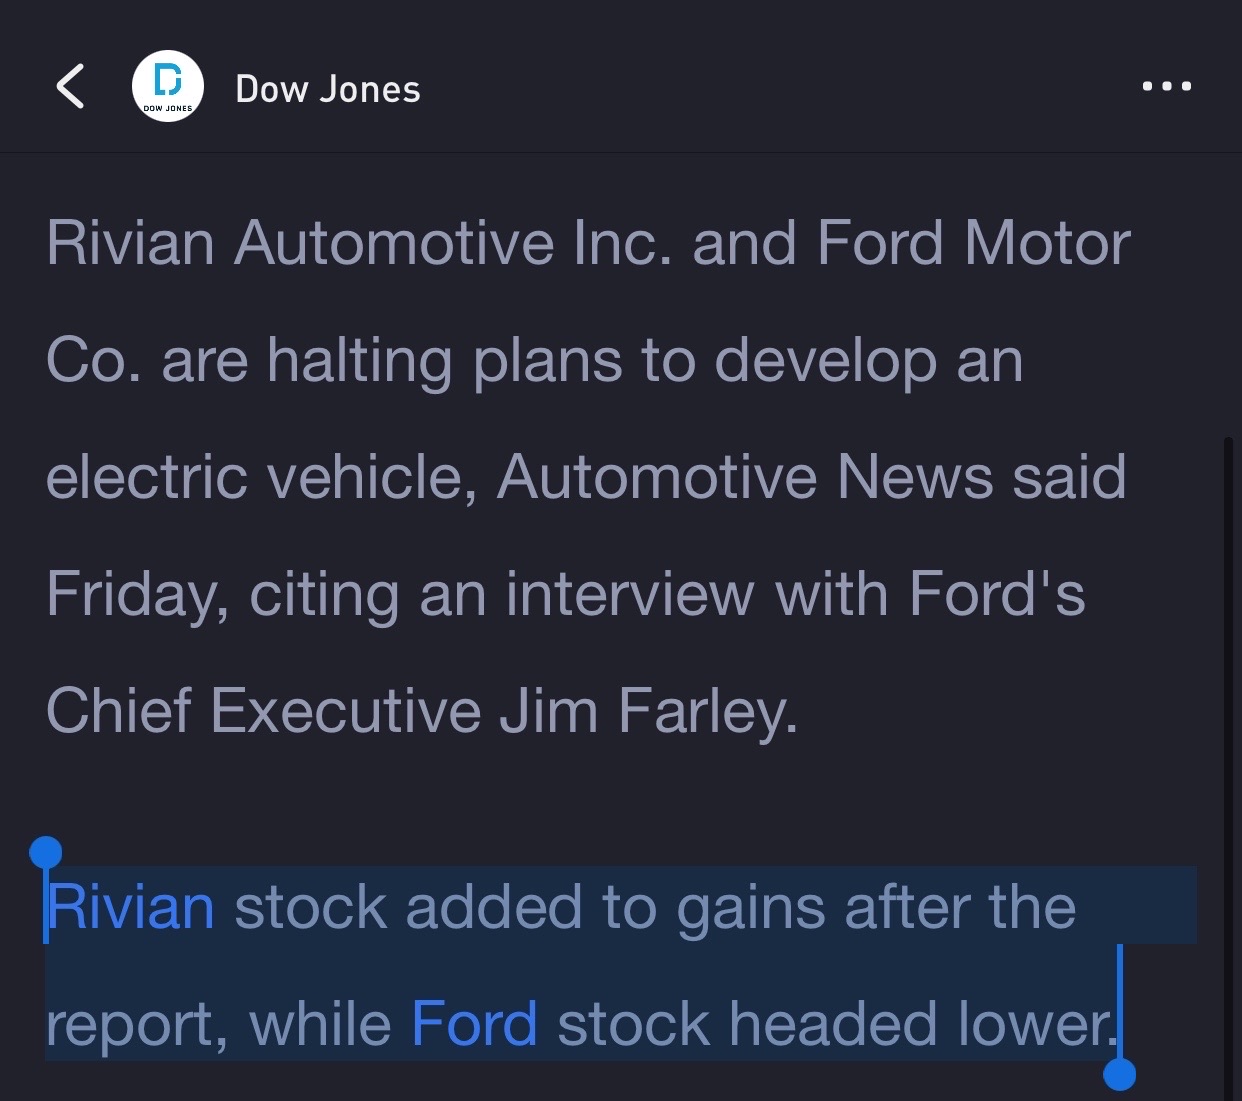
Task: Open the blue Rivian stock link
Action: [x=131, y=907]
